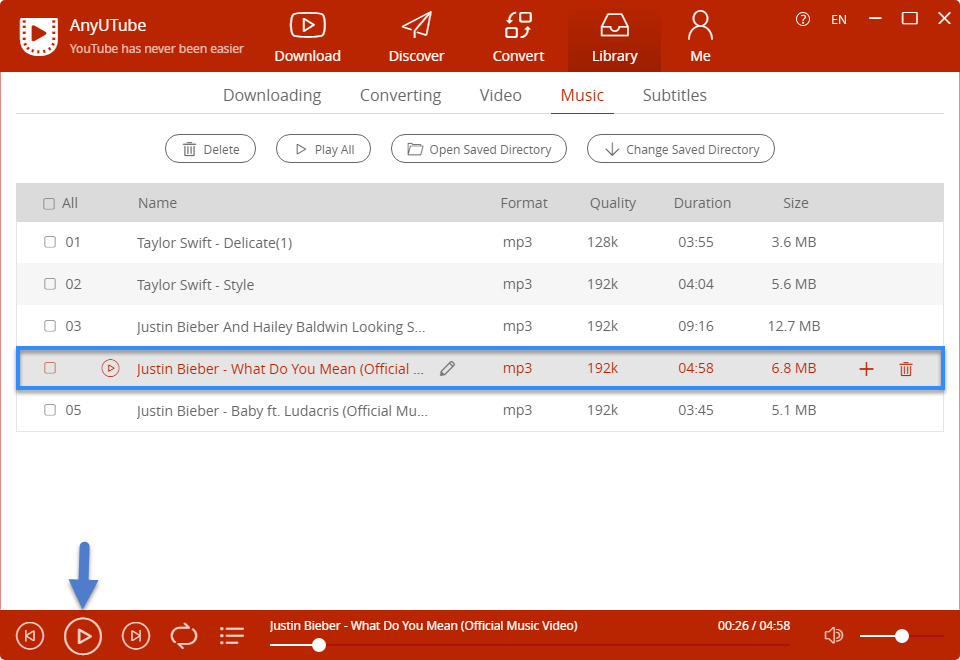The image size is (960, 660).
Task: Check the box for track 05
Action: (x=50, y=410)
